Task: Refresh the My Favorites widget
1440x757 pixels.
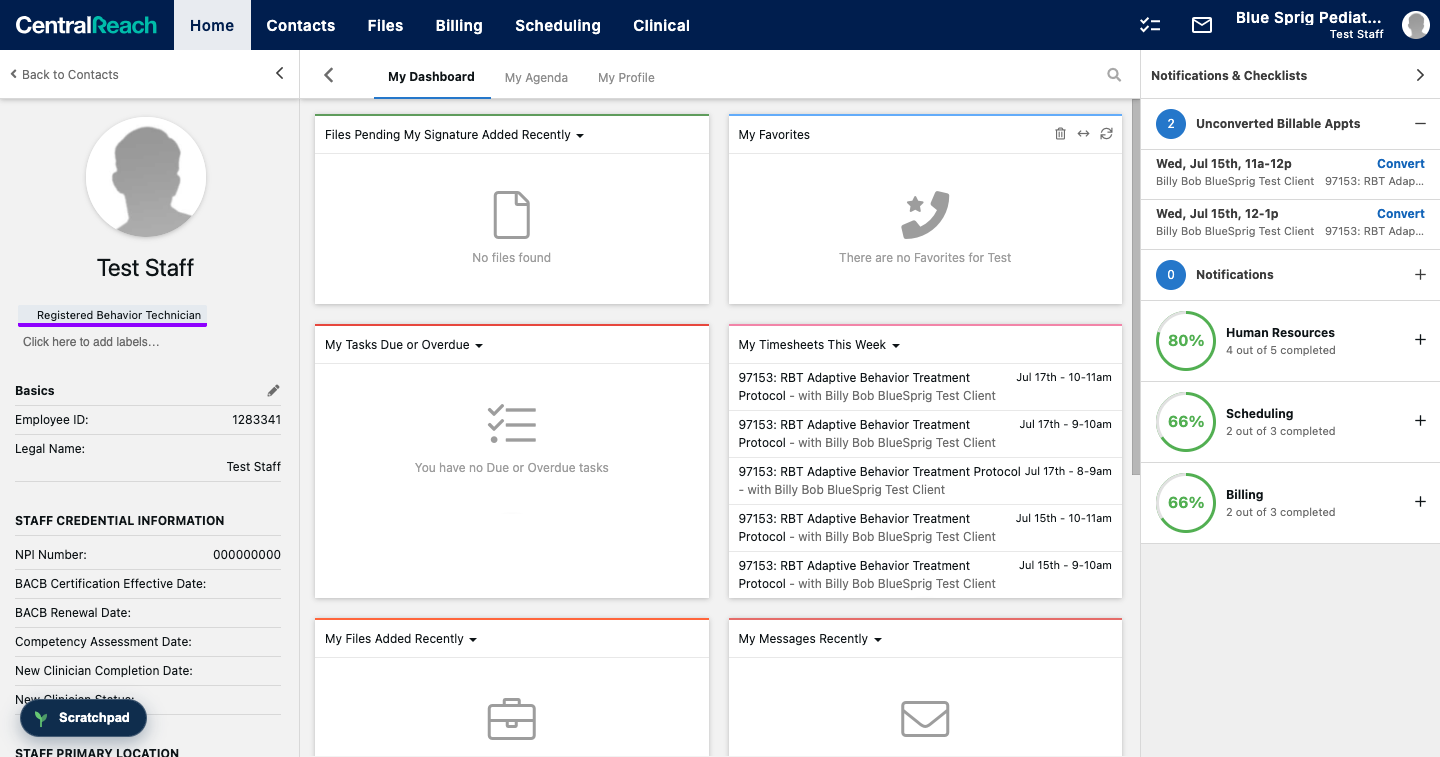Action: tap(1106, 134)
